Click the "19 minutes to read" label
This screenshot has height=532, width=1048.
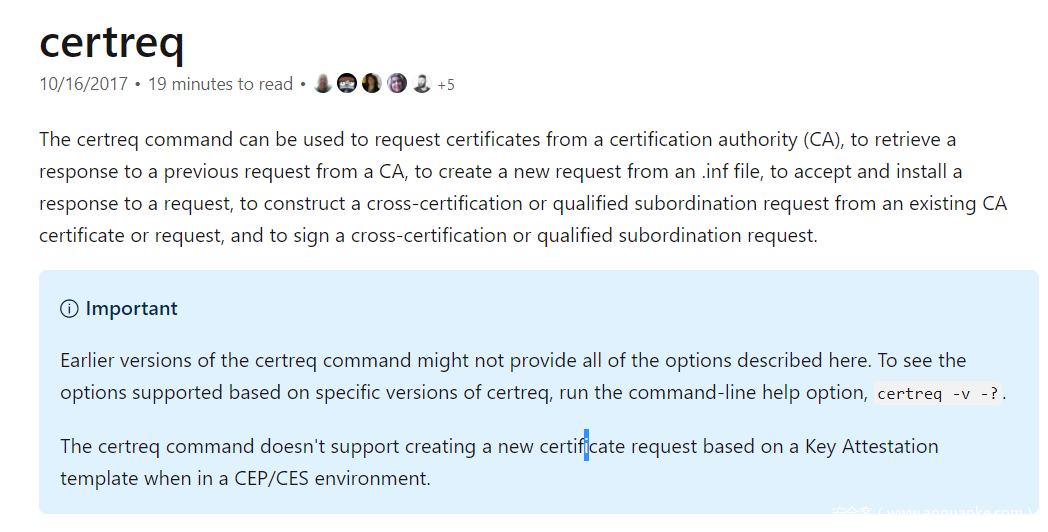pos(220,84)
